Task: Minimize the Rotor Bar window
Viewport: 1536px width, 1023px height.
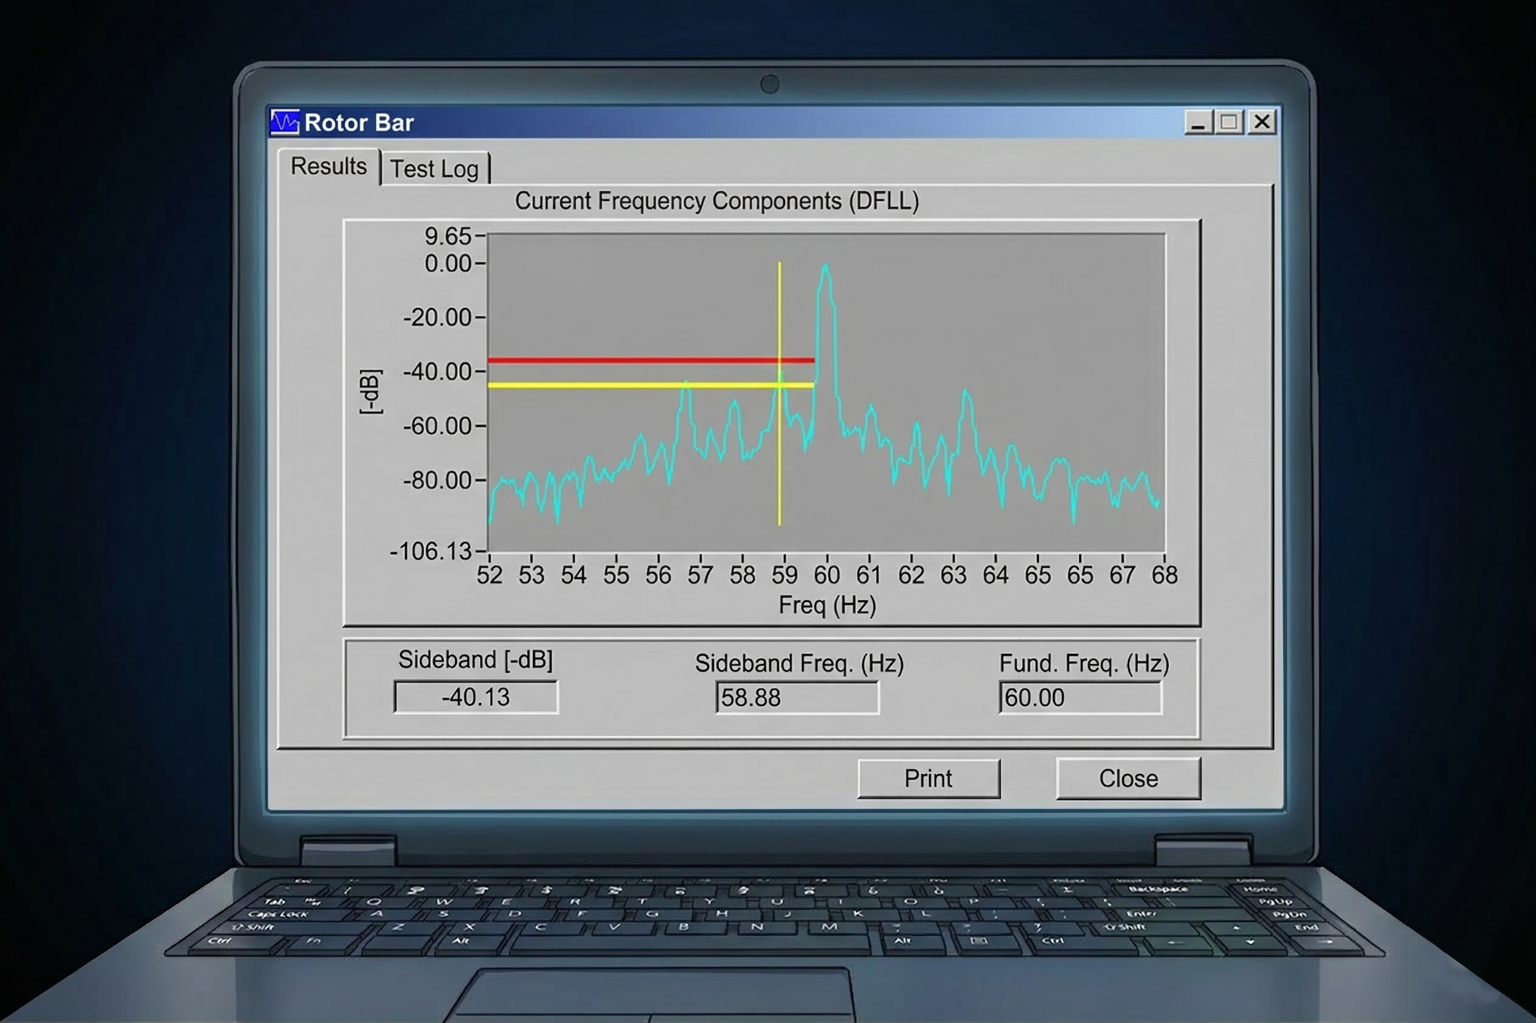Action: pyautogui.click(x=1198, y=122)
